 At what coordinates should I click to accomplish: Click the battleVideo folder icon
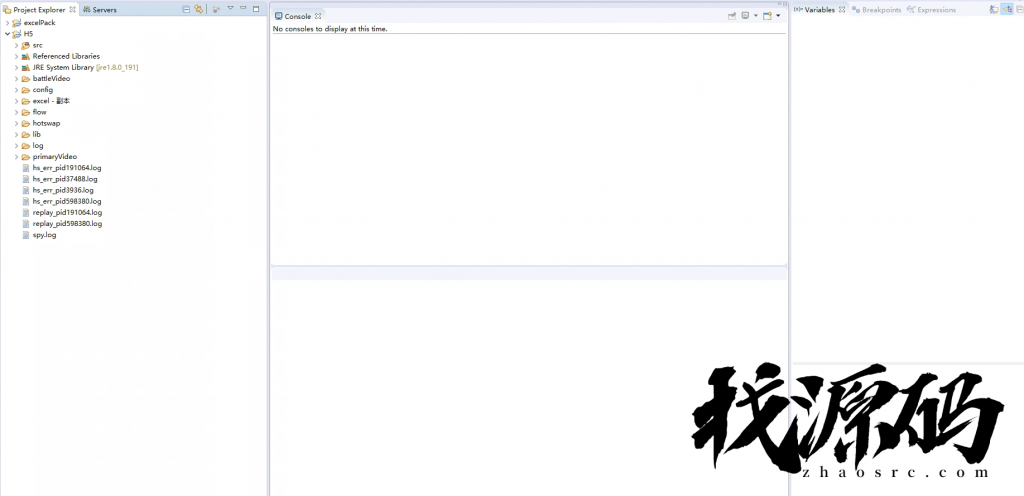(x=25, y=78)
